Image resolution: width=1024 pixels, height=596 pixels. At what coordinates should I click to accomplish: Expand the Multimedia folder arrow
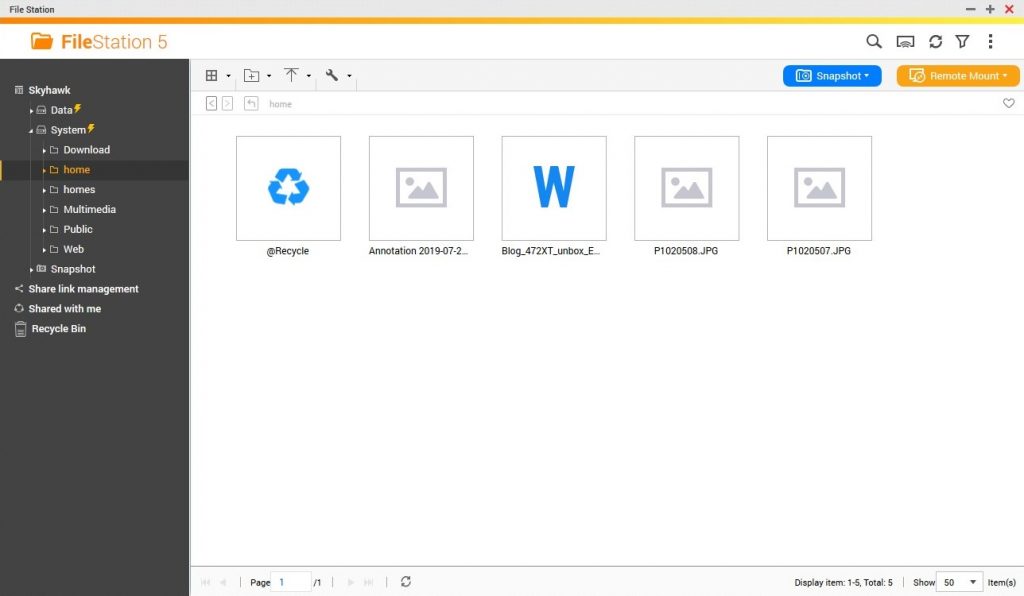[x=44, y=210]
